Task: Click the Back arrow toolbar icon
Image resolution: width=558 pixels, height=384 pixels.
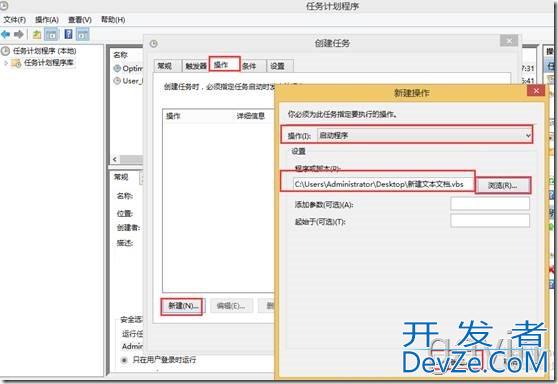Action: pyautogui.click(x=5, y=34)
